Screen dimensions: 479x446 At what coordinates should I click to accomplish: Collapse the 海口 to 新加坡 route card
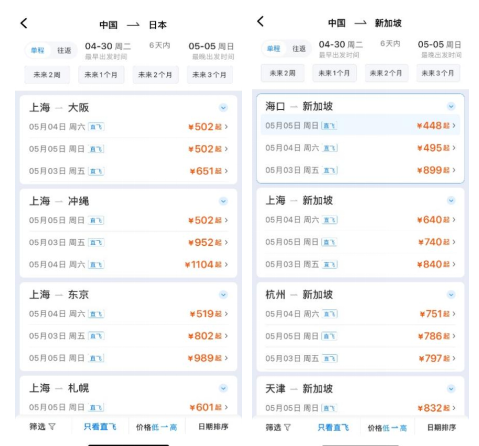[451, 106]
